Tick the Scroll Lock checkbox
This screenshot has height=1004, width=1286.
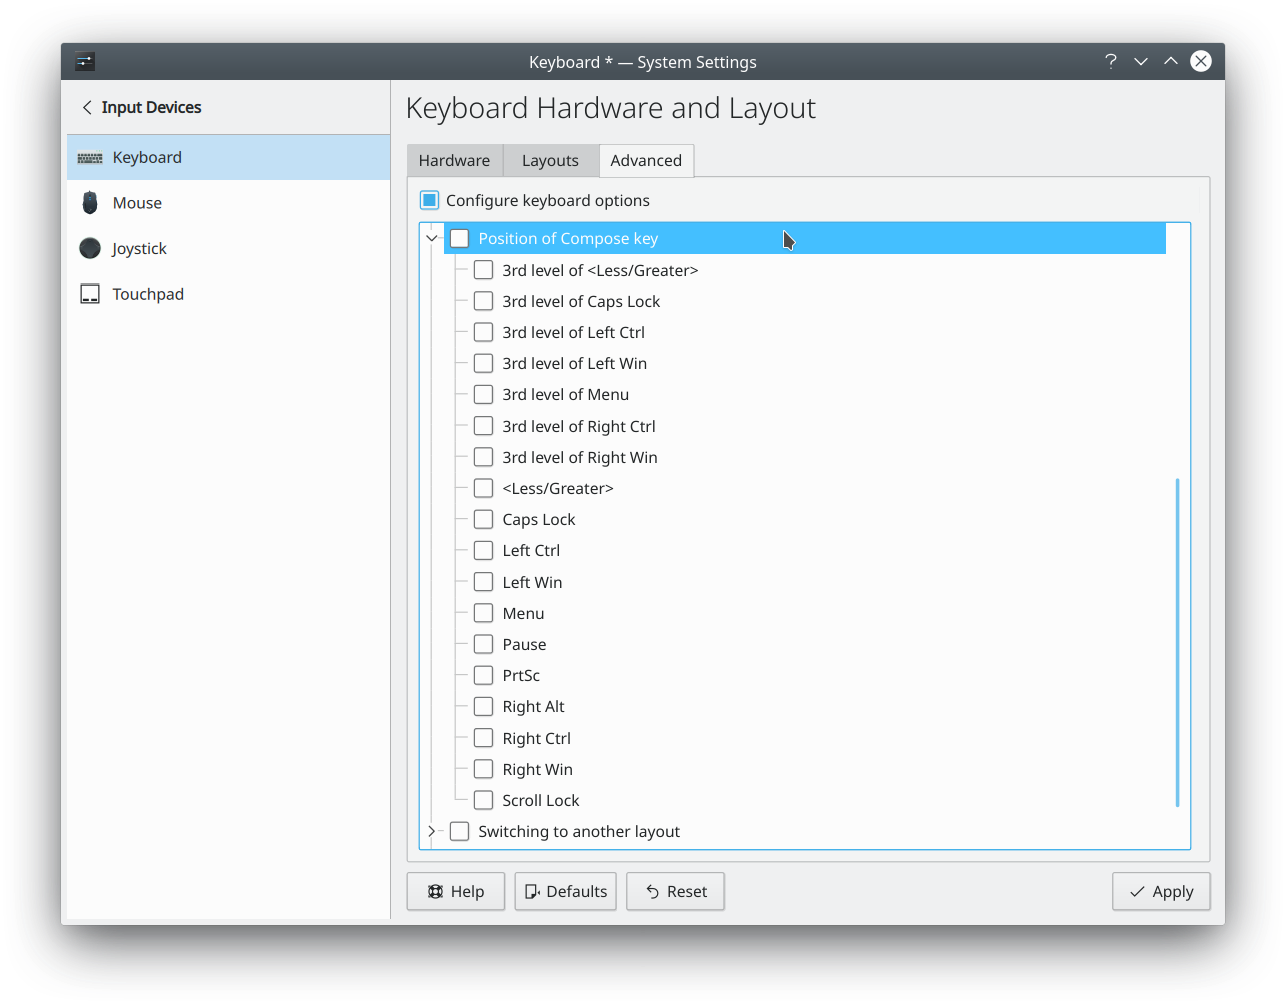click(x=484, y=800)
